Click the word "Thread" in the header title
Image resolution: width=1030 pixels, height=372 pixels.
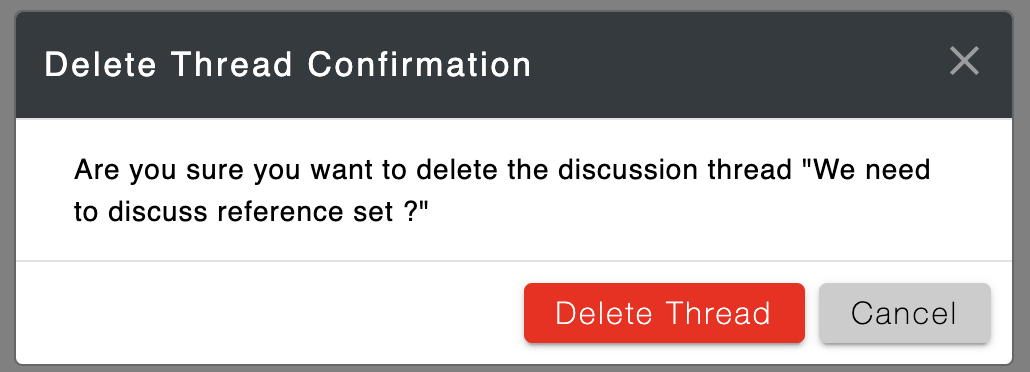click(232, 65)
